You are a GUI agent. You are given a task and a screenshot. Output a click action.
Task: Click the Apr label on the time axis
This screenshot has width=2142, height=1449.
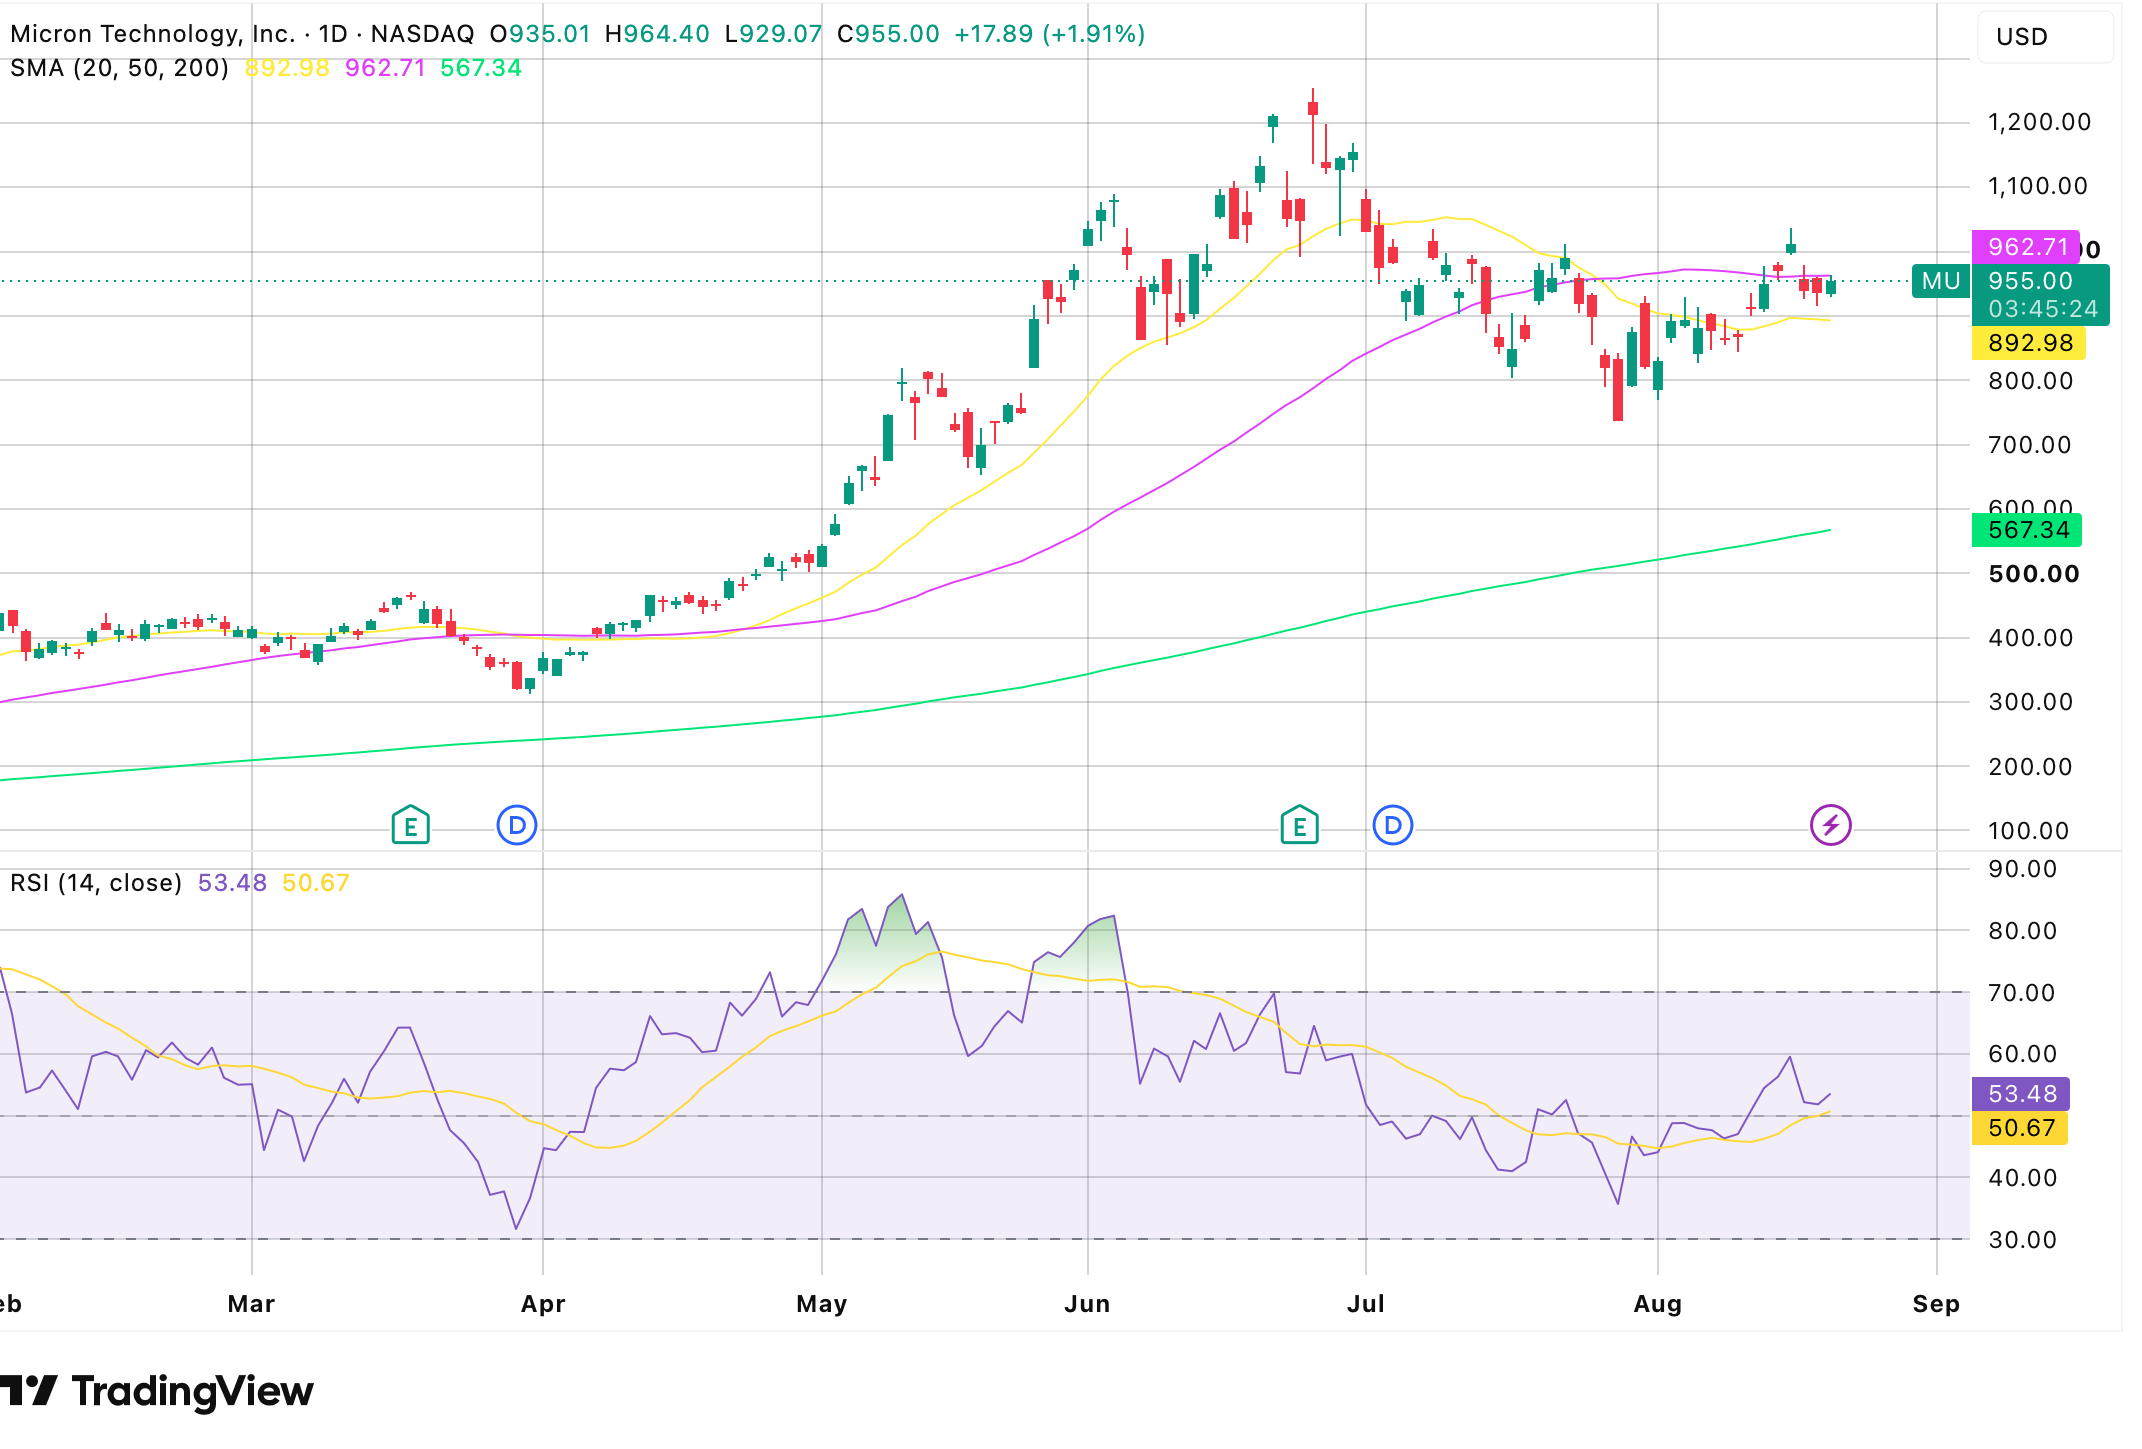[543, 1304]
